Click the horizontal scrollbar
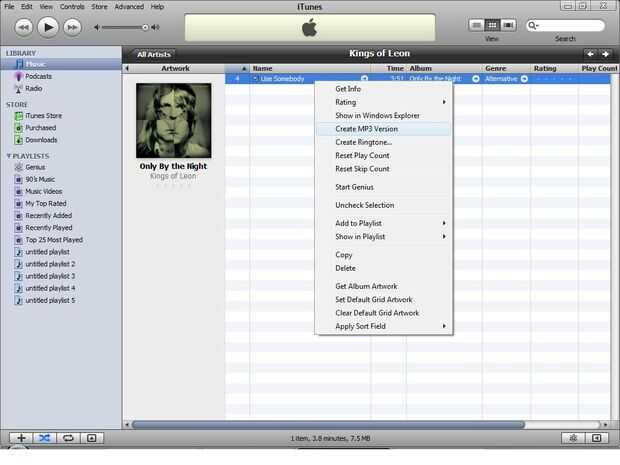This screenshot has height=465, width=620. (329, 425)
